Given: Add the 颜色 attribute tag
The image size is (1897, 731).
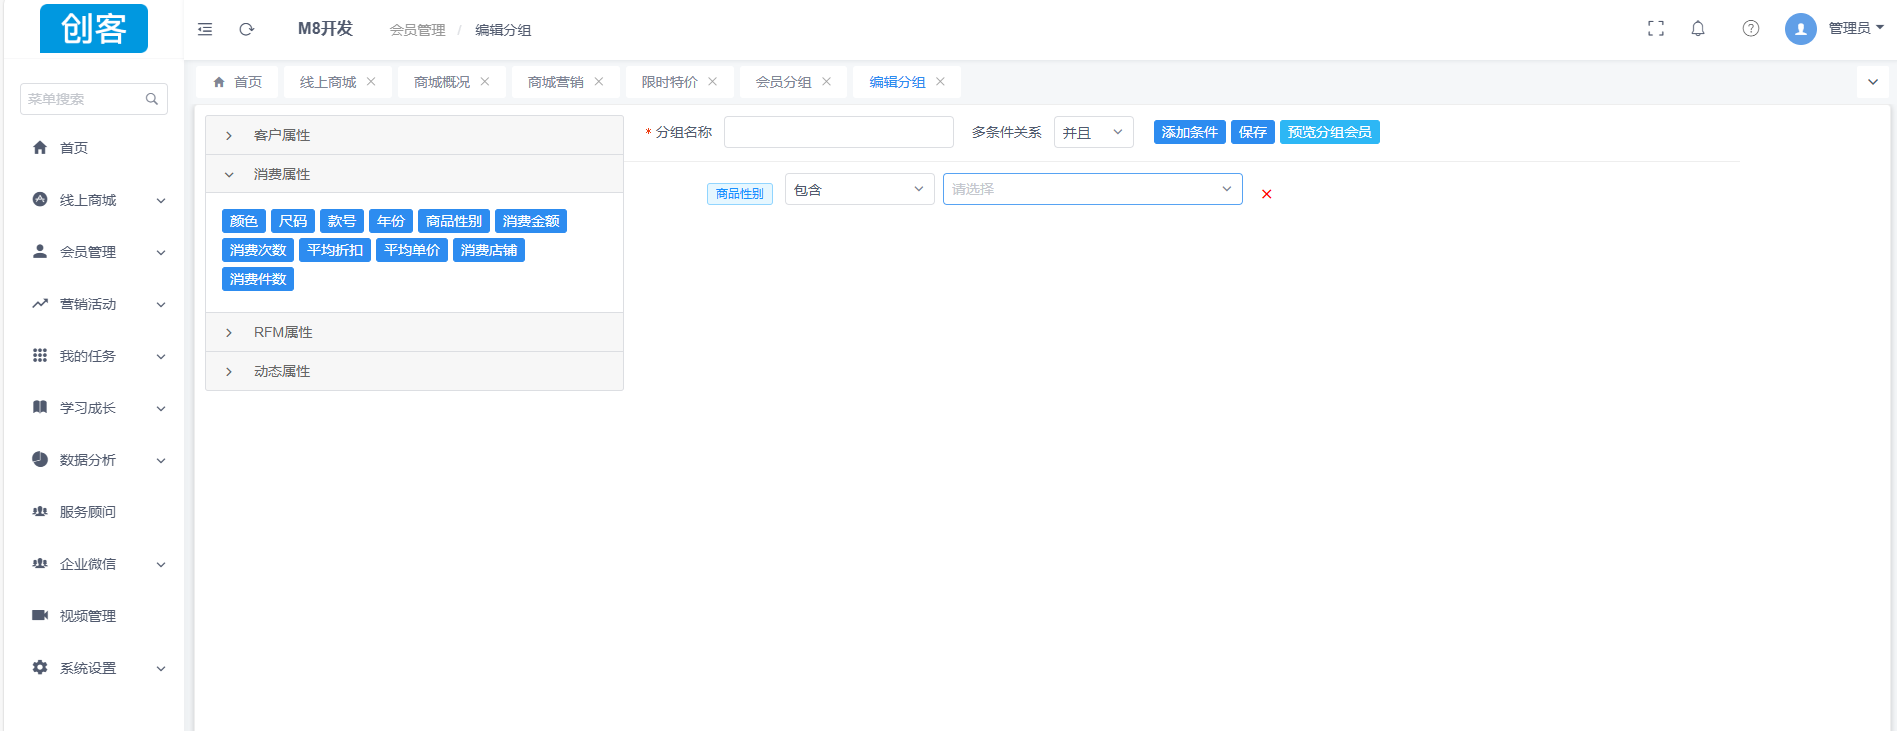Looking at the screenshot, I should tap(244, 221).
